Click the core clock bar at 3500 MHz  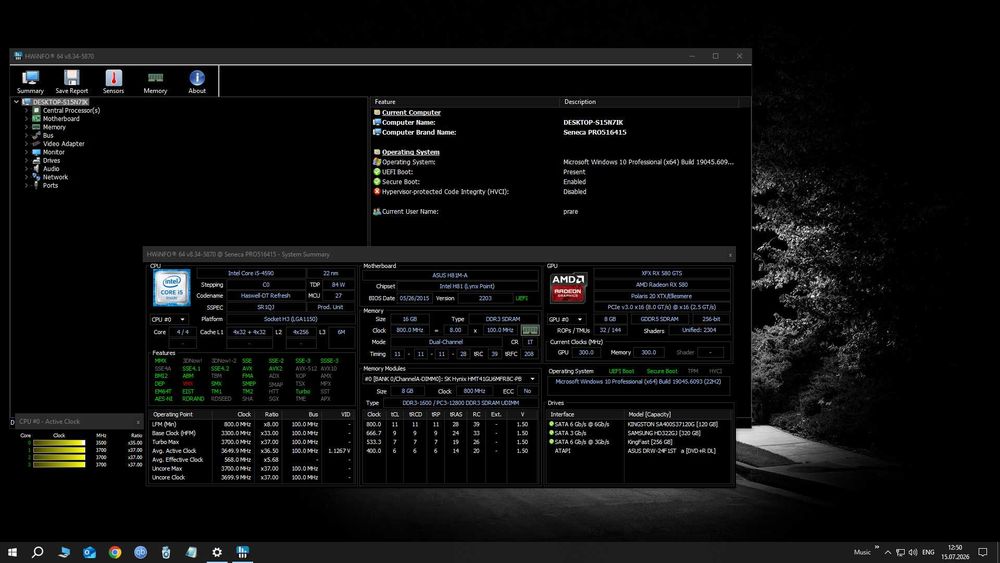pos(59,442)
